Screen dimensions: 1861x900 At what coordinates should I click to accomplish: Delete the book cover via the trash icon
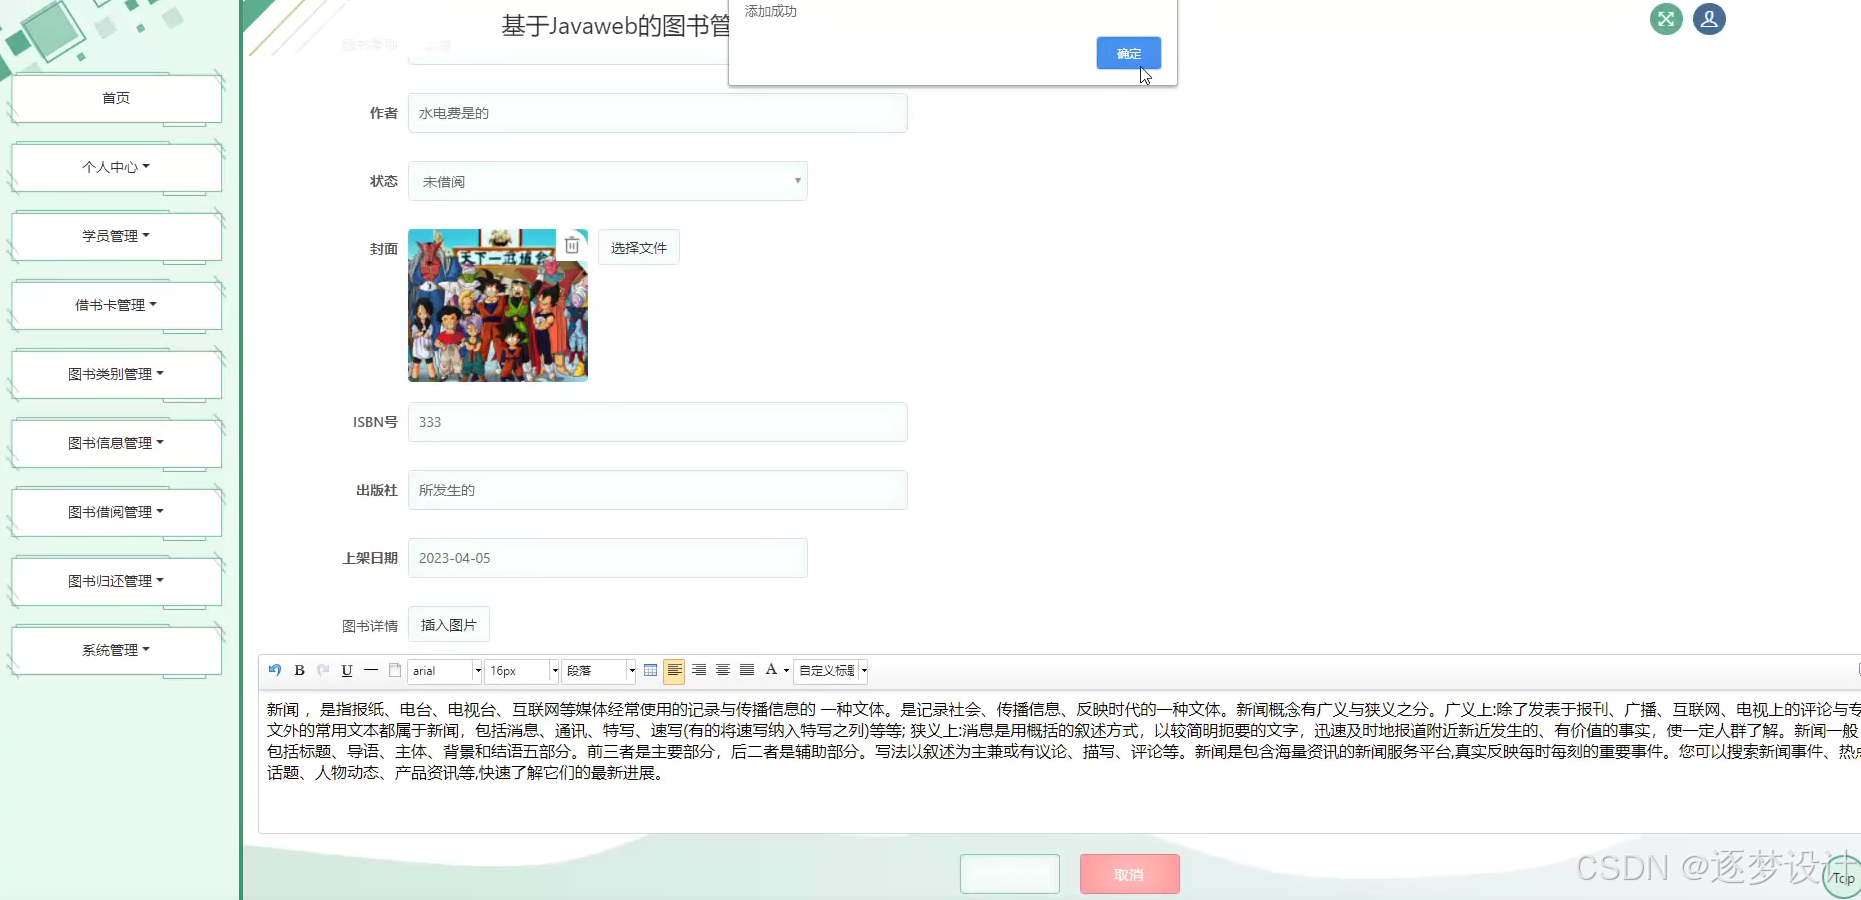coord(572,243)
